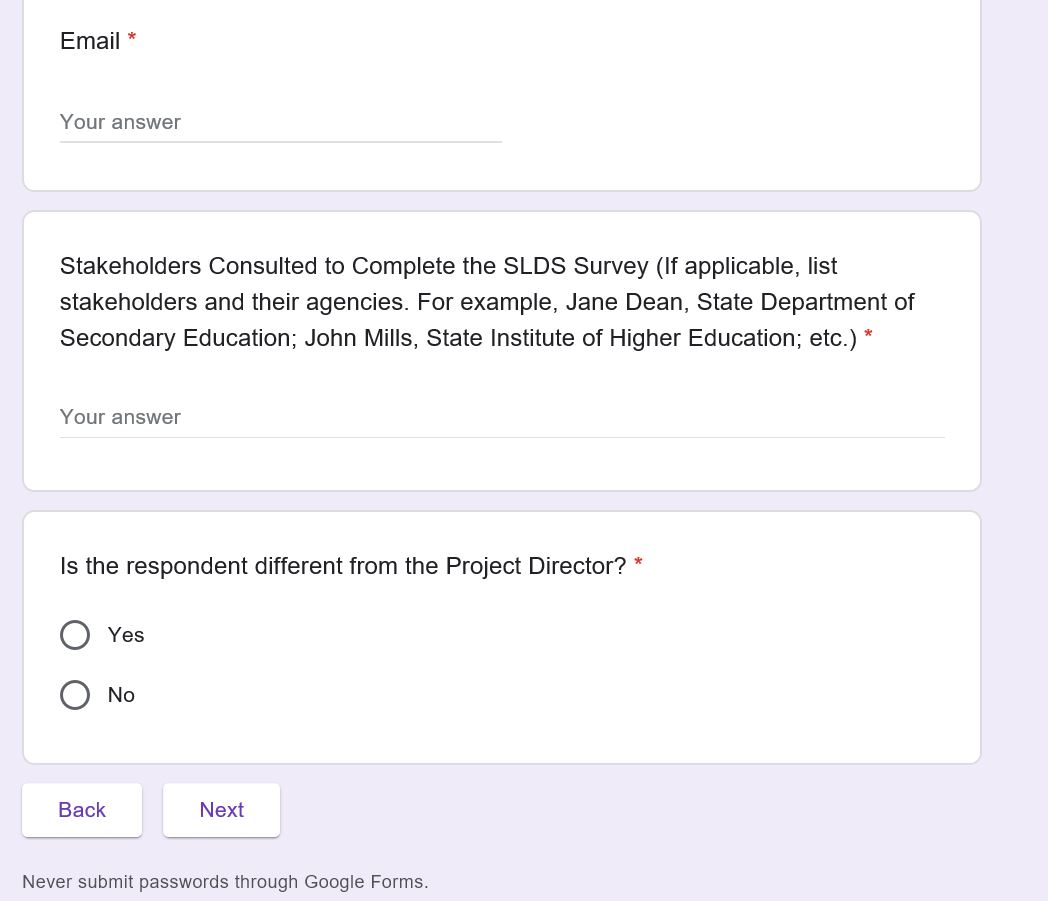Image resolution: width=1048 pixels, height=901 pixels.
Task: Click the "Google Forms" text in the footer
Action: coord(365,882)
